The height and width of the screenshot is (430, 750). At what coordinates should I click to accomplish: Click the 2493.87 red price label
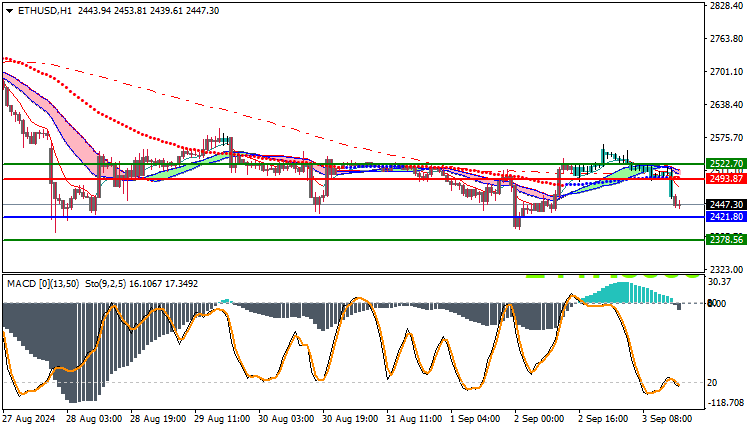click(726, 178)
